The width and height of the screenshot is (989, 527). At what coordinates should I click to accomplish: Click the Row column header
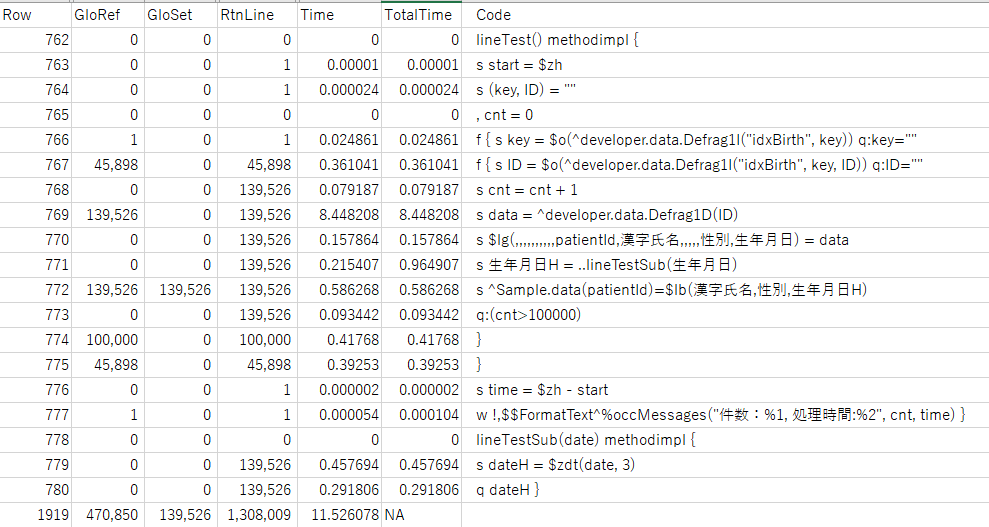16,15
